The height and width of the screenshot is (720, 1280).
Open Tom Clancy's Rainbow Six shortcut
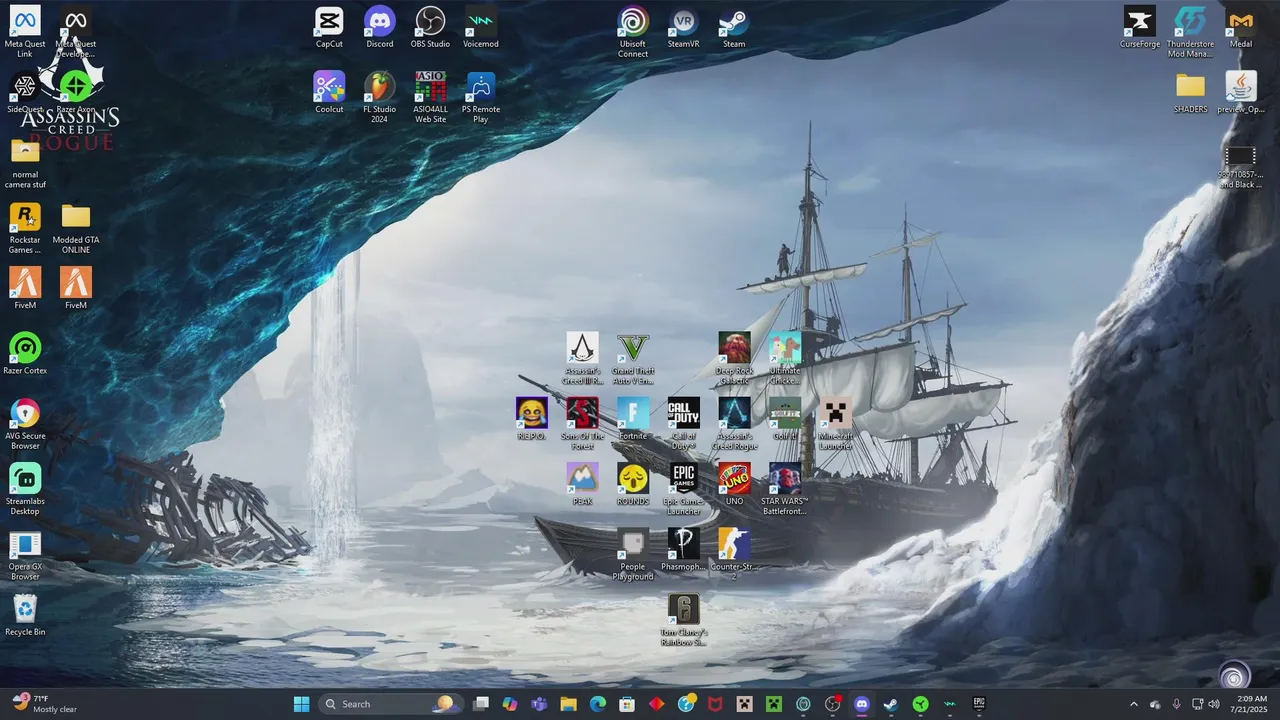684,621
